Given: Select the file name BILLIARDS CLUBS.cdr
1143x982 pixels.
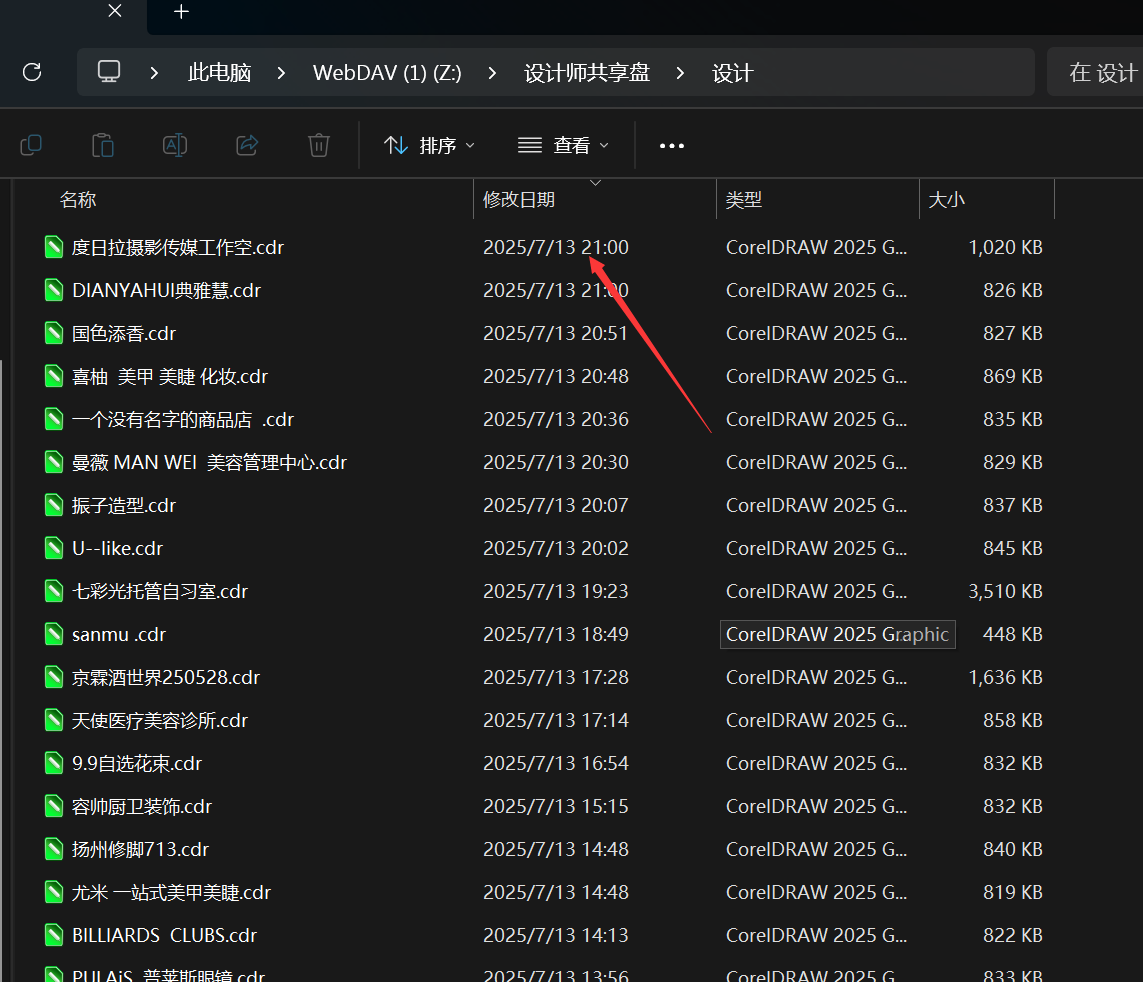Looking at the screenshot, I should point(164,935).
